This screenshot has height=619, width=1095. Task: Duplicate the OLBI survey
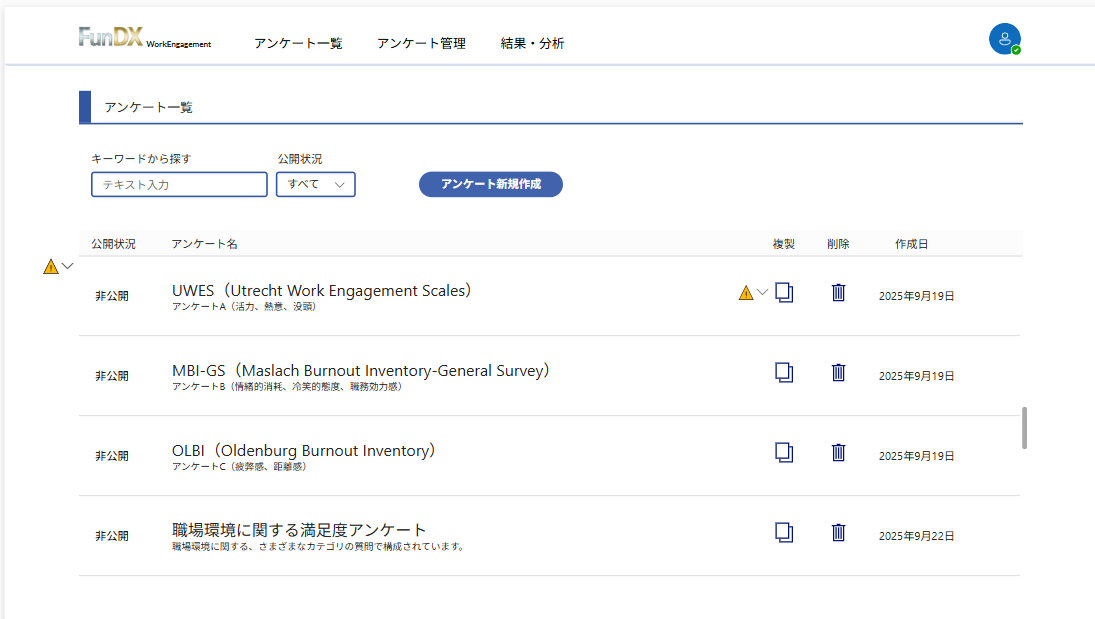784,452
